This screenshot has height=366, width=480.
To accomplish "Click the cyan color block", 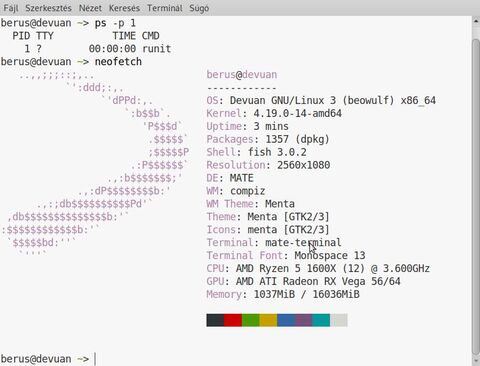I will click(x=321, y=320).
